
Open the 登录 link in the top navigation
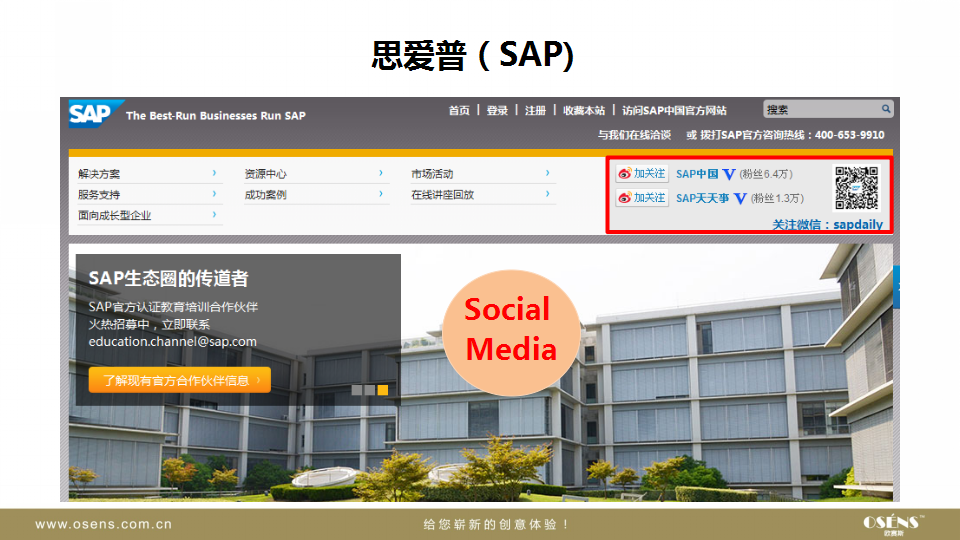(497, 110)
